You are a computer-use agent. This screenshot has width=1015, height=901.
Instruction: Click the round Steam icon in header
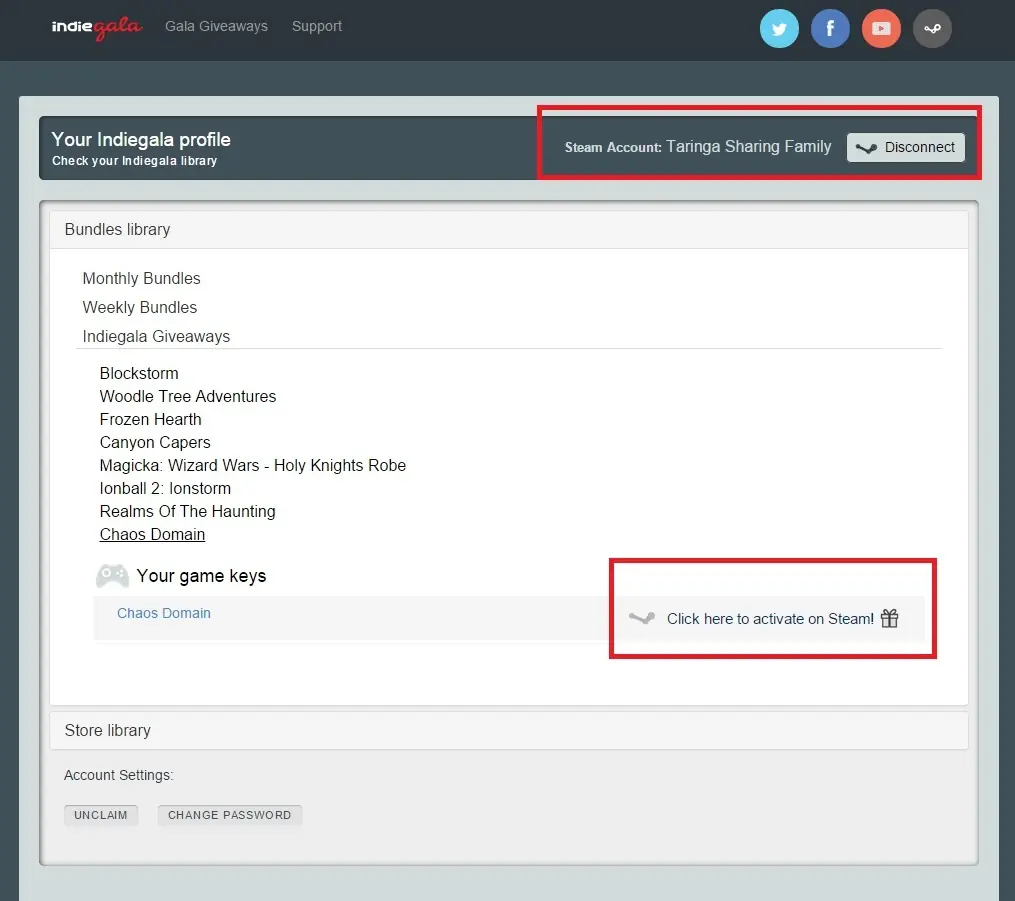(x=932, y=29)
